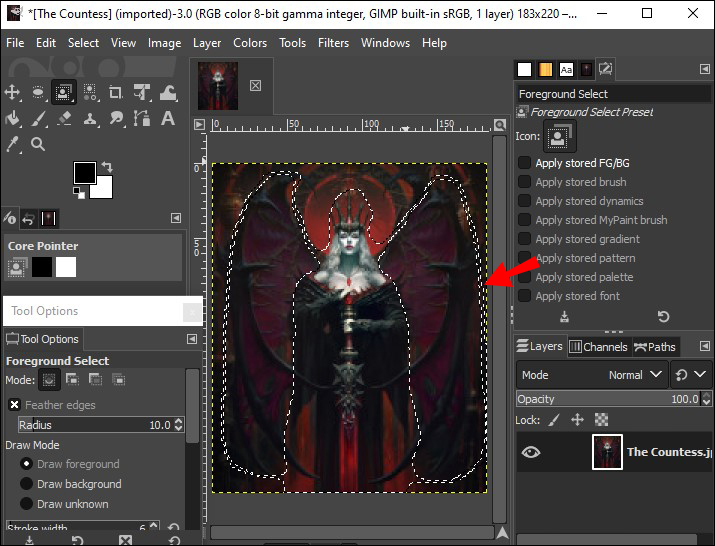Viewport: 715px width, 546px height.
Task: Select Draw background radio option
Action: pos(26,484)
